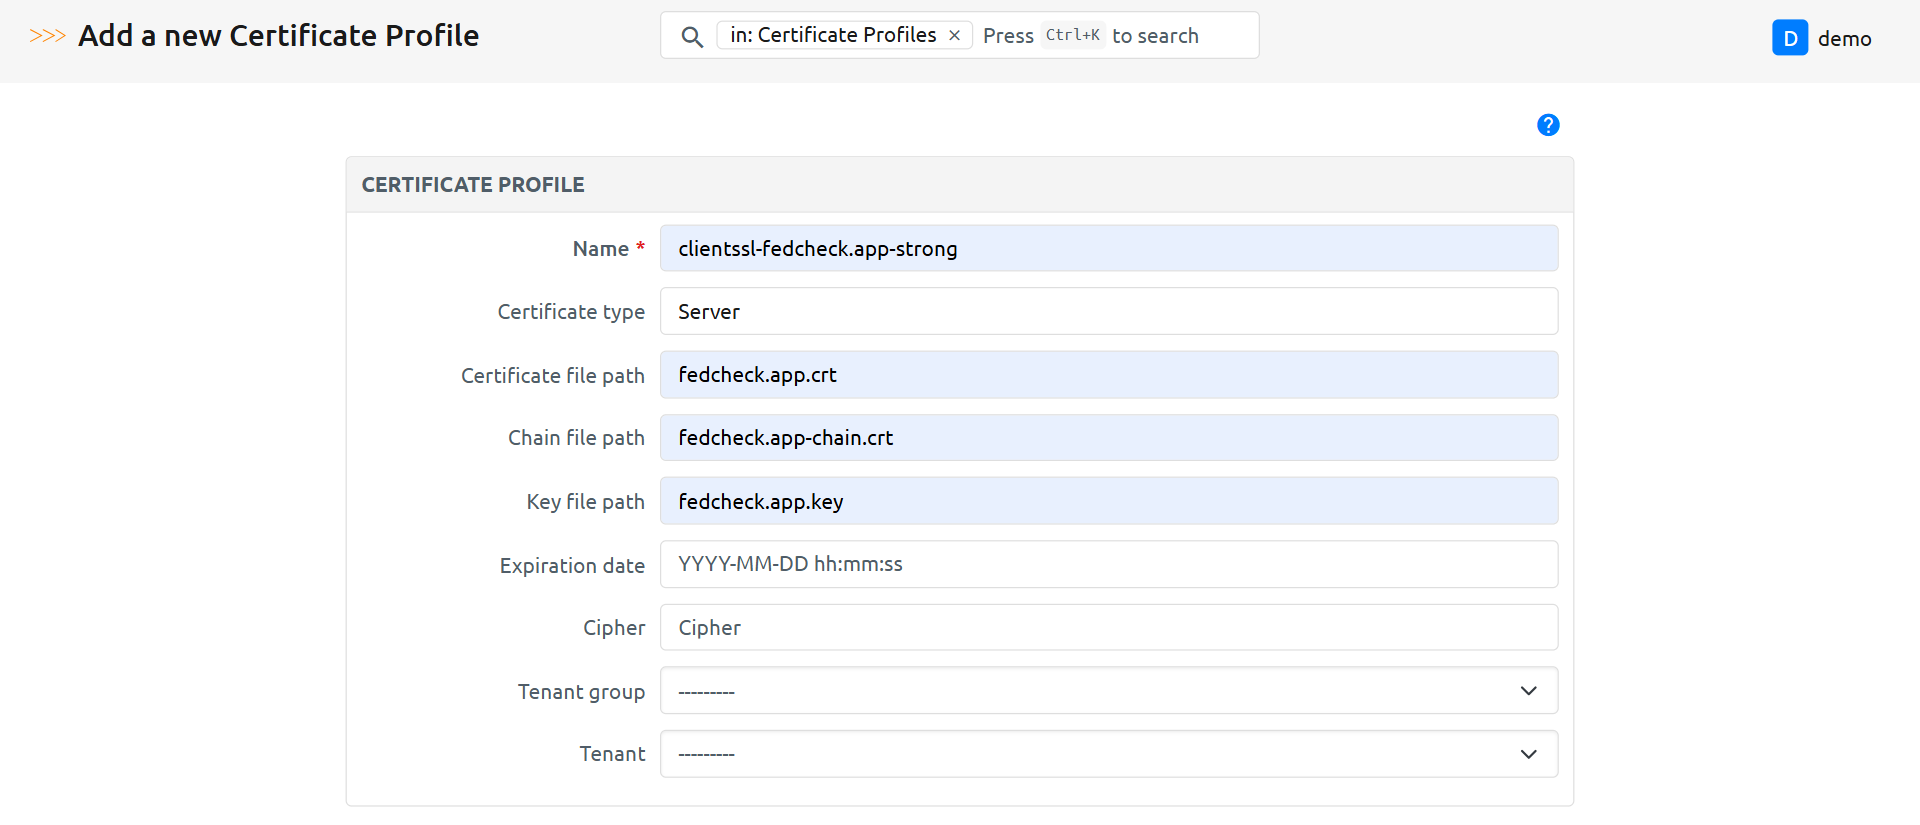Open the Tenant dropdown list
This screenshot has height=825, width=1920.
click(1108, 754)
